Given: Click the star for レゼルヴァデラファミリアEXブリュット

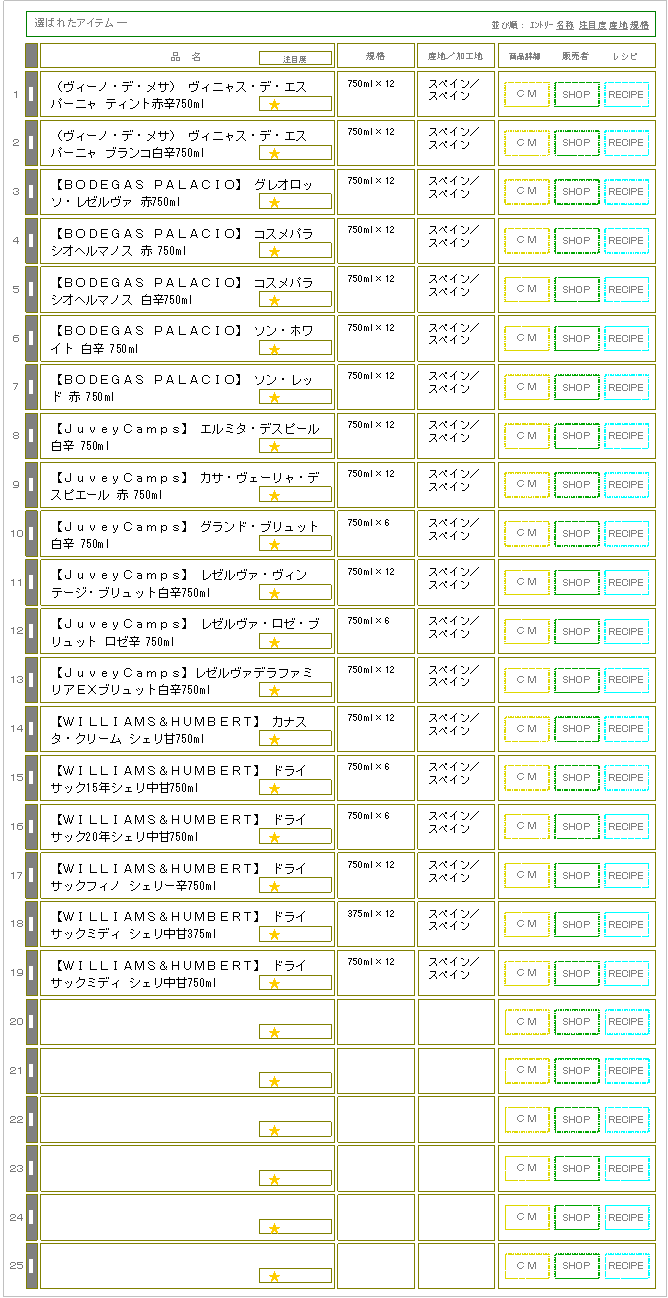Looking at the screenshot, I should coord(274,691).
